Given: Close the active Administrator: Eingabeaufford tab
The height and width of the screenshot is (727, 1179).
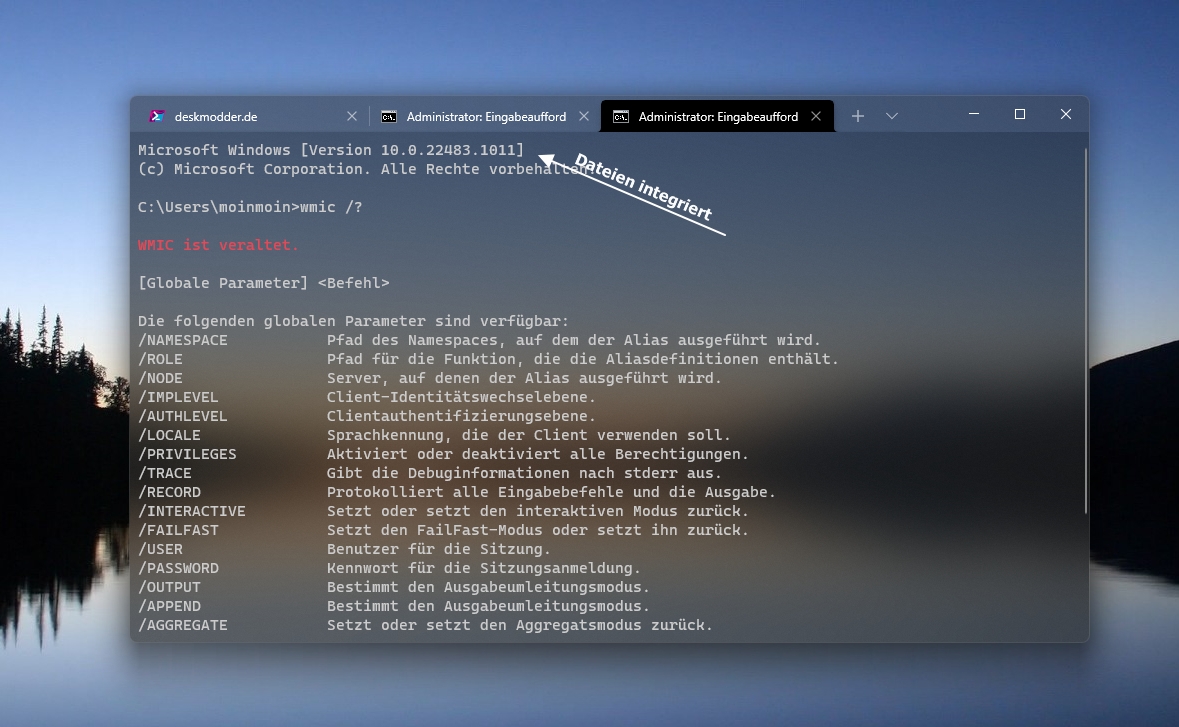Looking at the screenshot, I should 816,116.
